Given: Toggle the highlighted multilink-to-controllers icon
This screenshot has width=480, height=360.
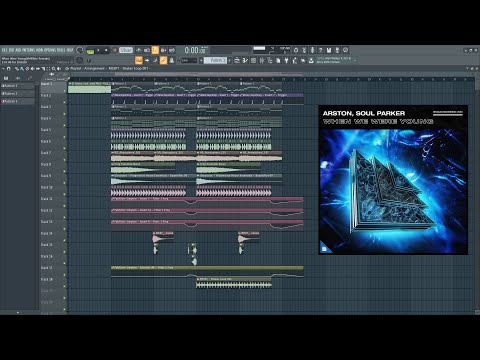Looking at the screenshot, I should coord(163,60).
